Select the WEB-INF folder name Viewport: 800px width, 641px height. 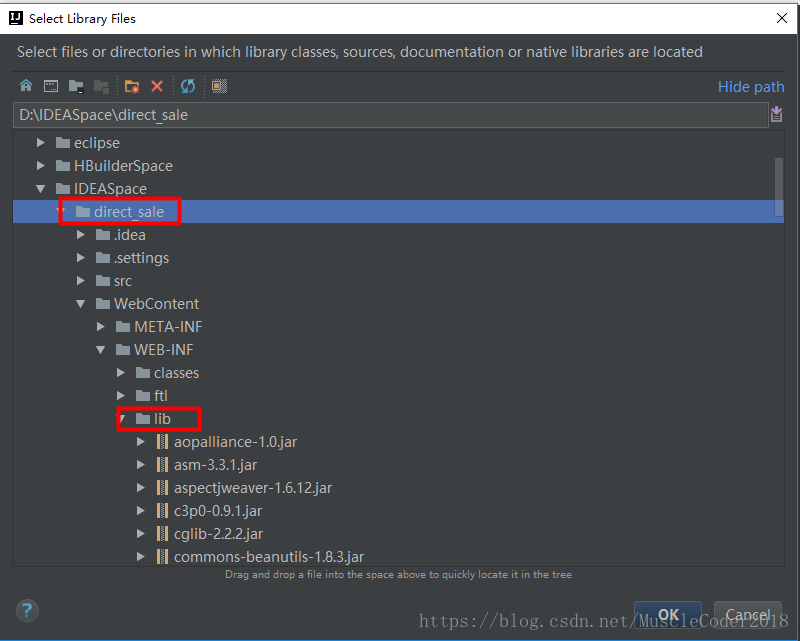[164, 350]
